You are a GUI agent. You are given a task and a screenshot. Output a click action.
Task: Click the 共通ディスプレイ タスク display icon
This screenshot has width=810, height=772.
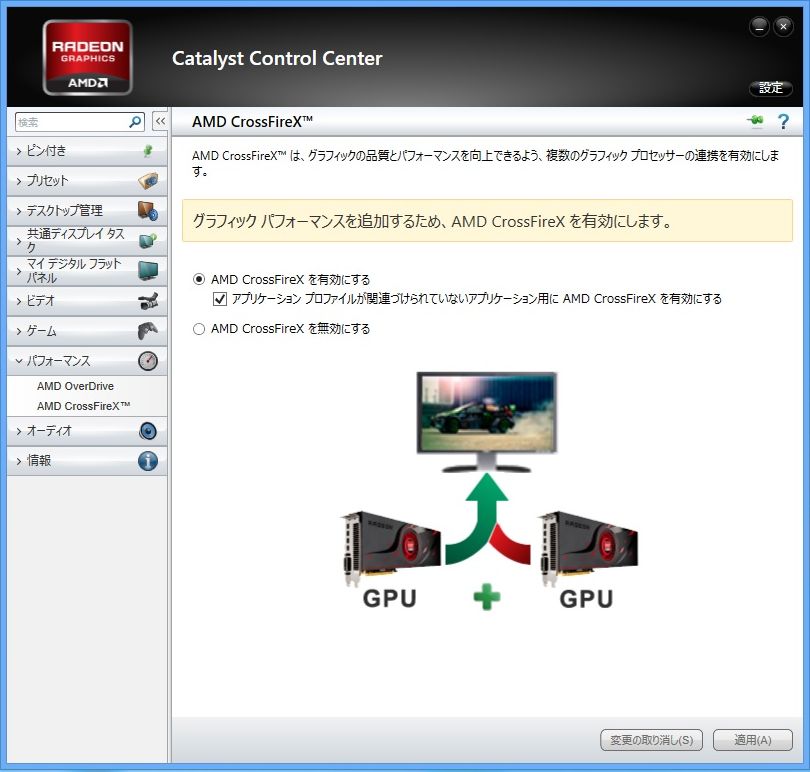coord(148,241)
